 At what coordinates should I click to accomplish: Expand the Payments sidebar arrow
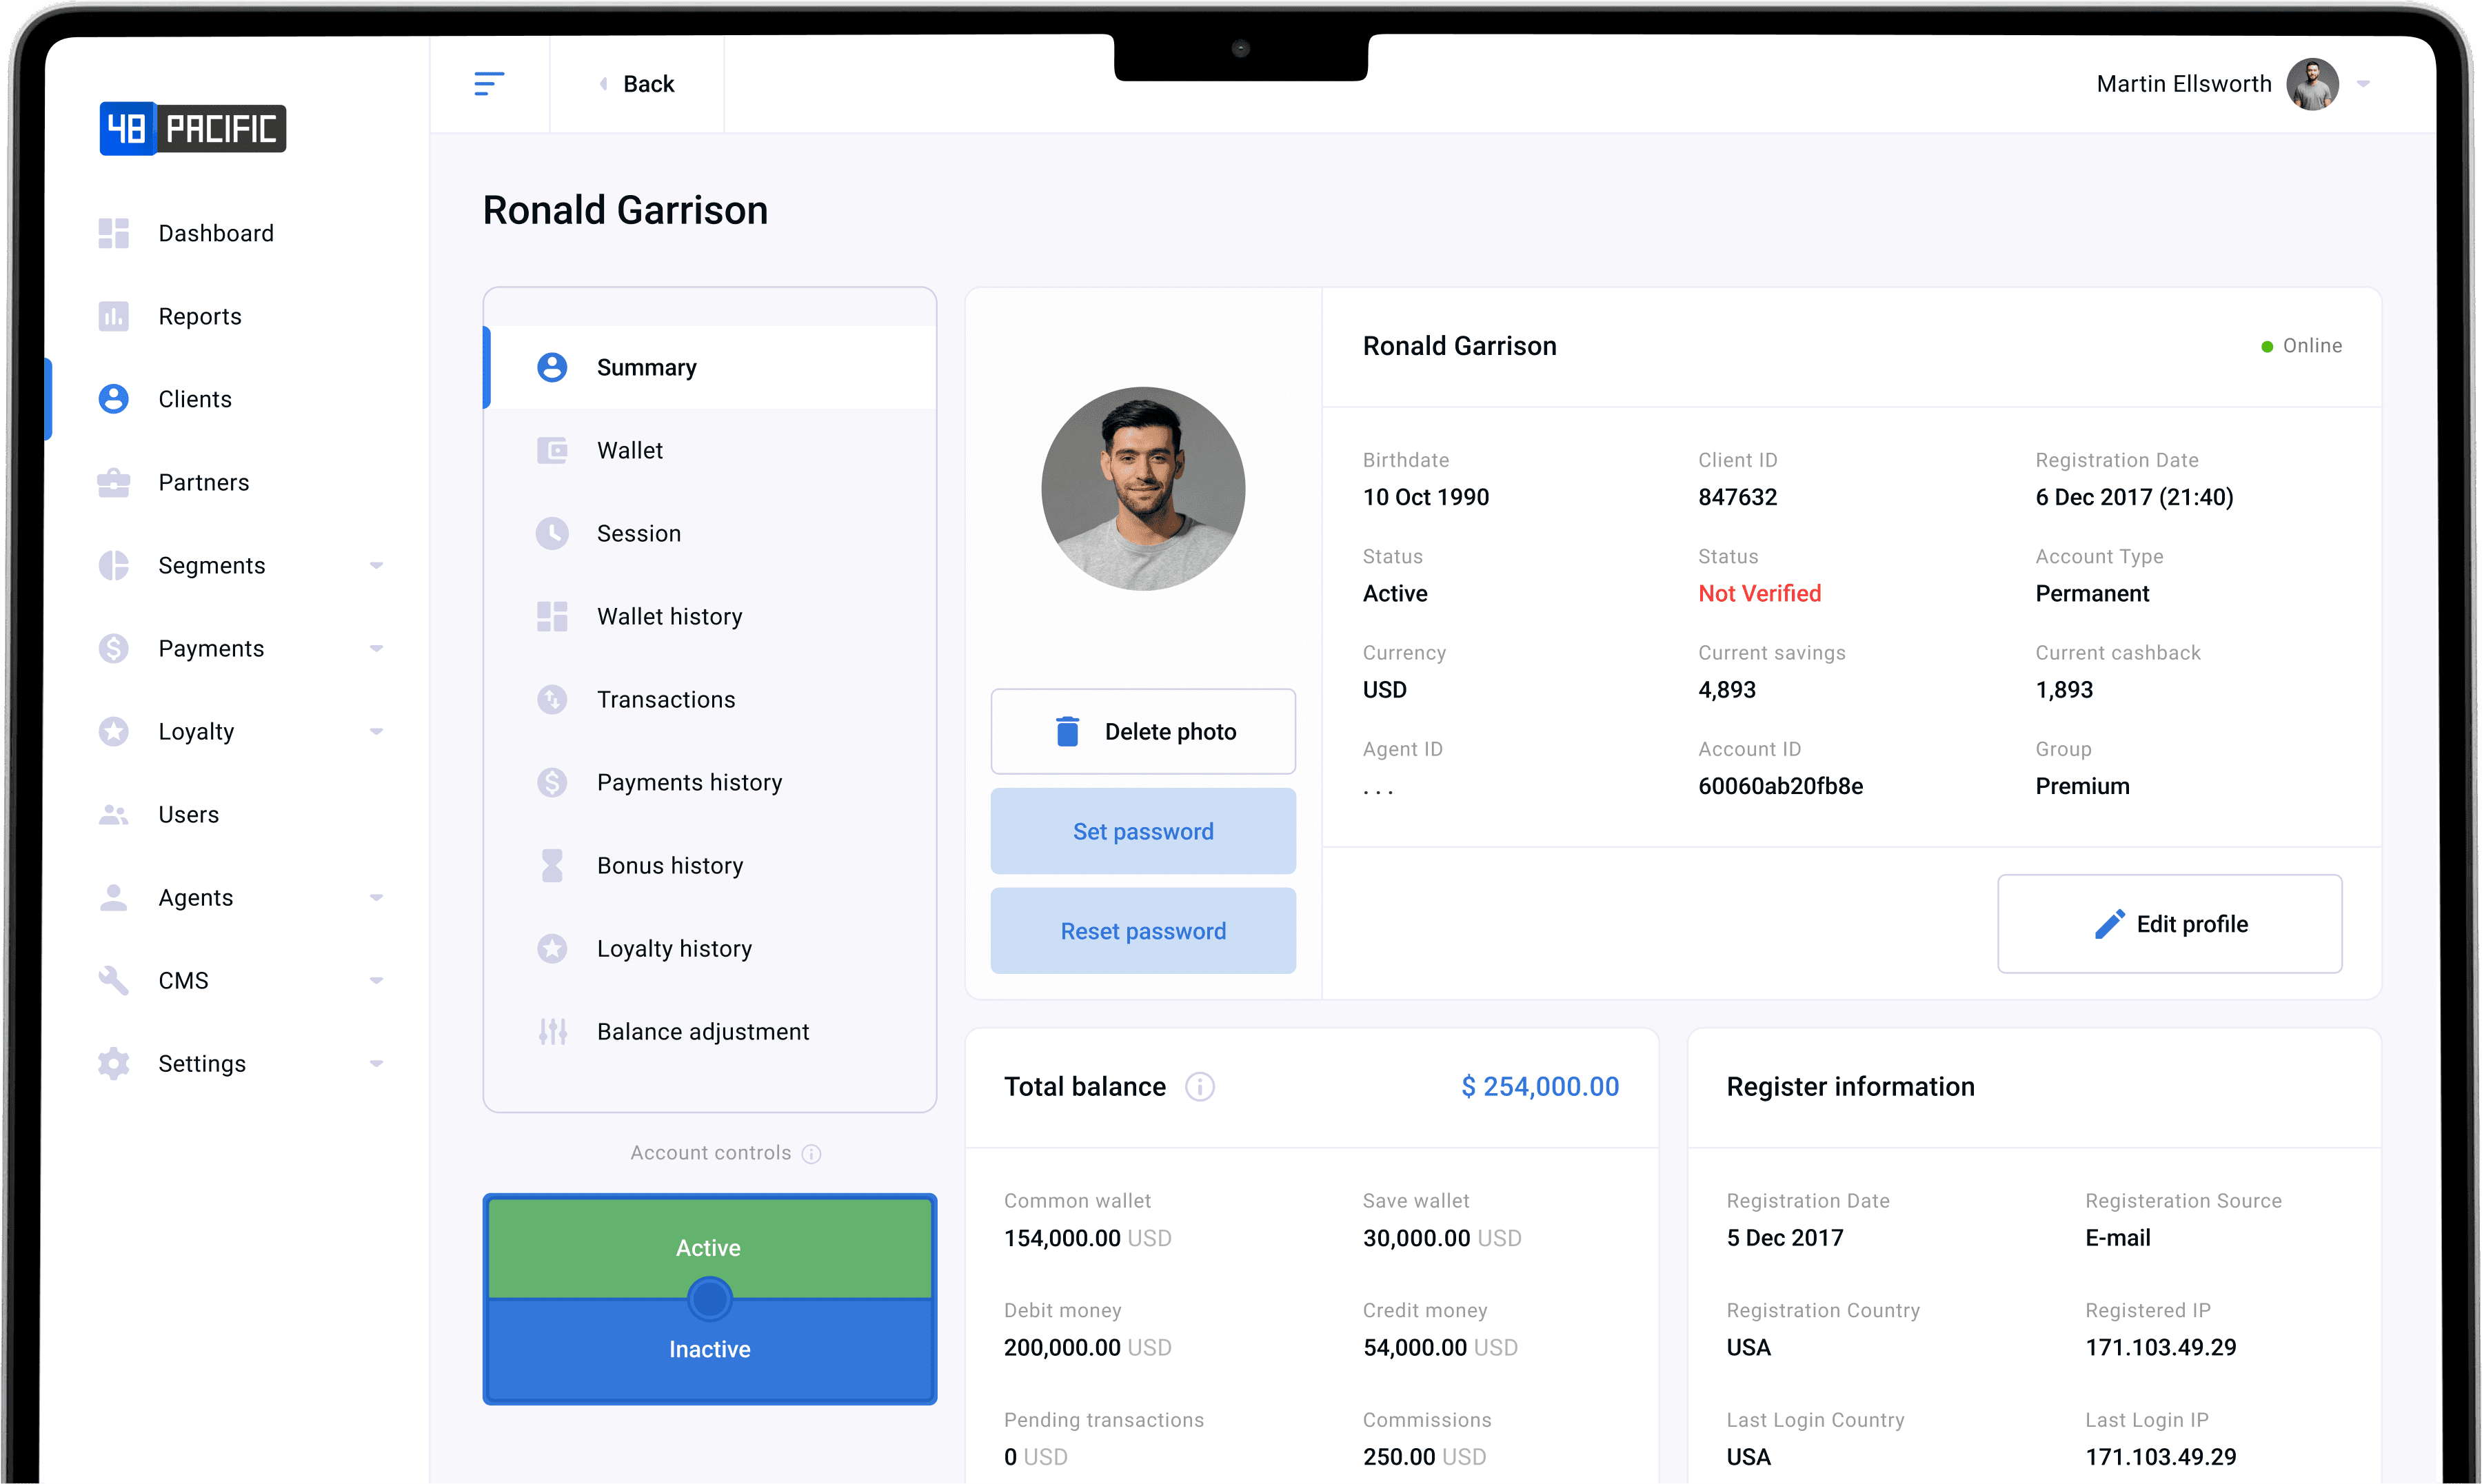(x=376, y=649)
